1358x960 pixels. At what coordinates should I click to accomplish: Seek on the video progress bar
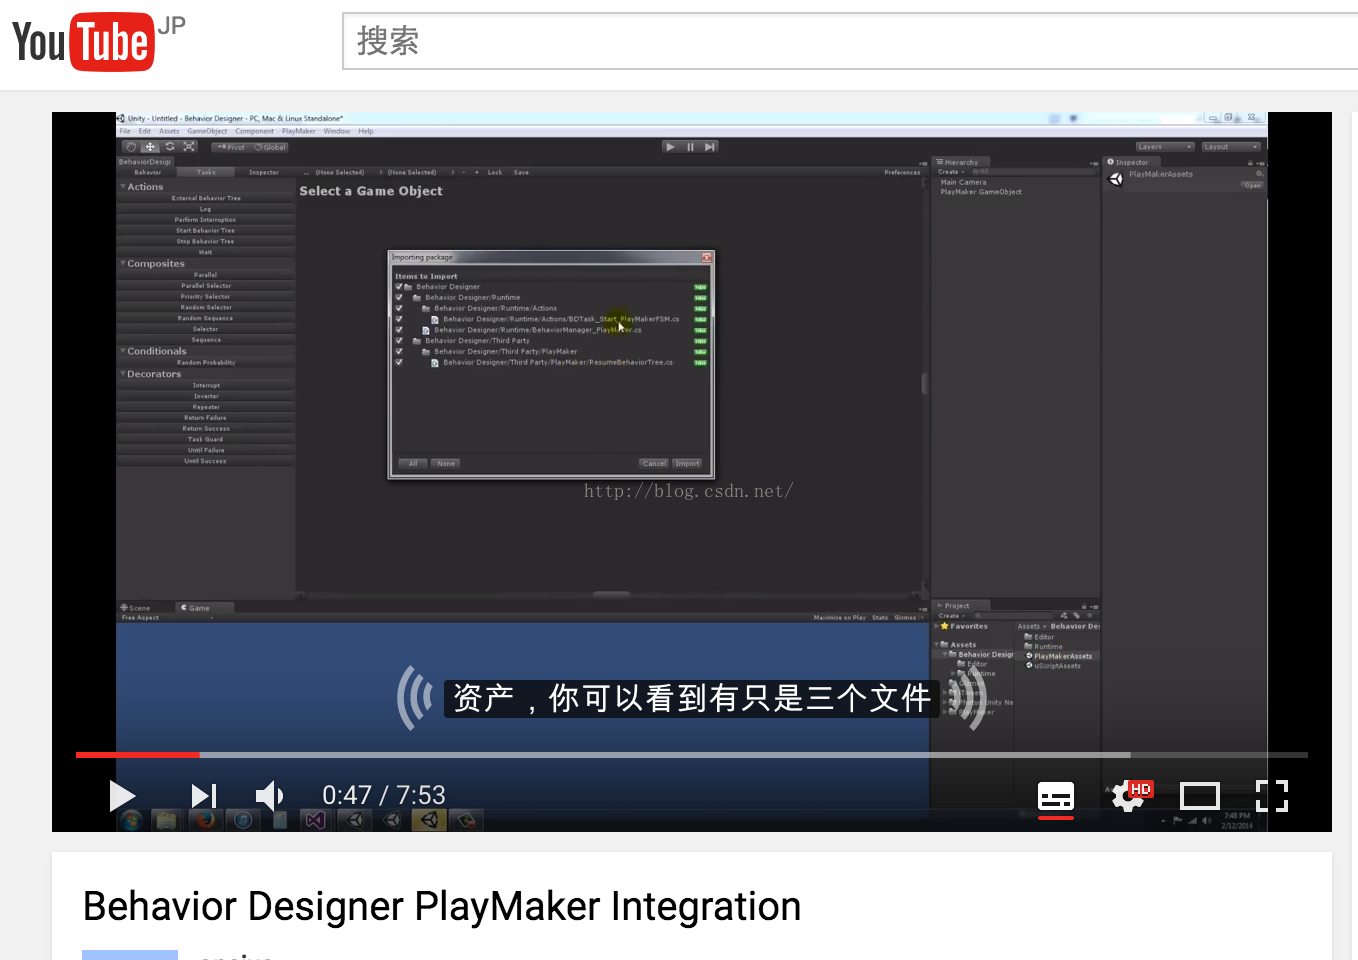(x=692, y=755)
